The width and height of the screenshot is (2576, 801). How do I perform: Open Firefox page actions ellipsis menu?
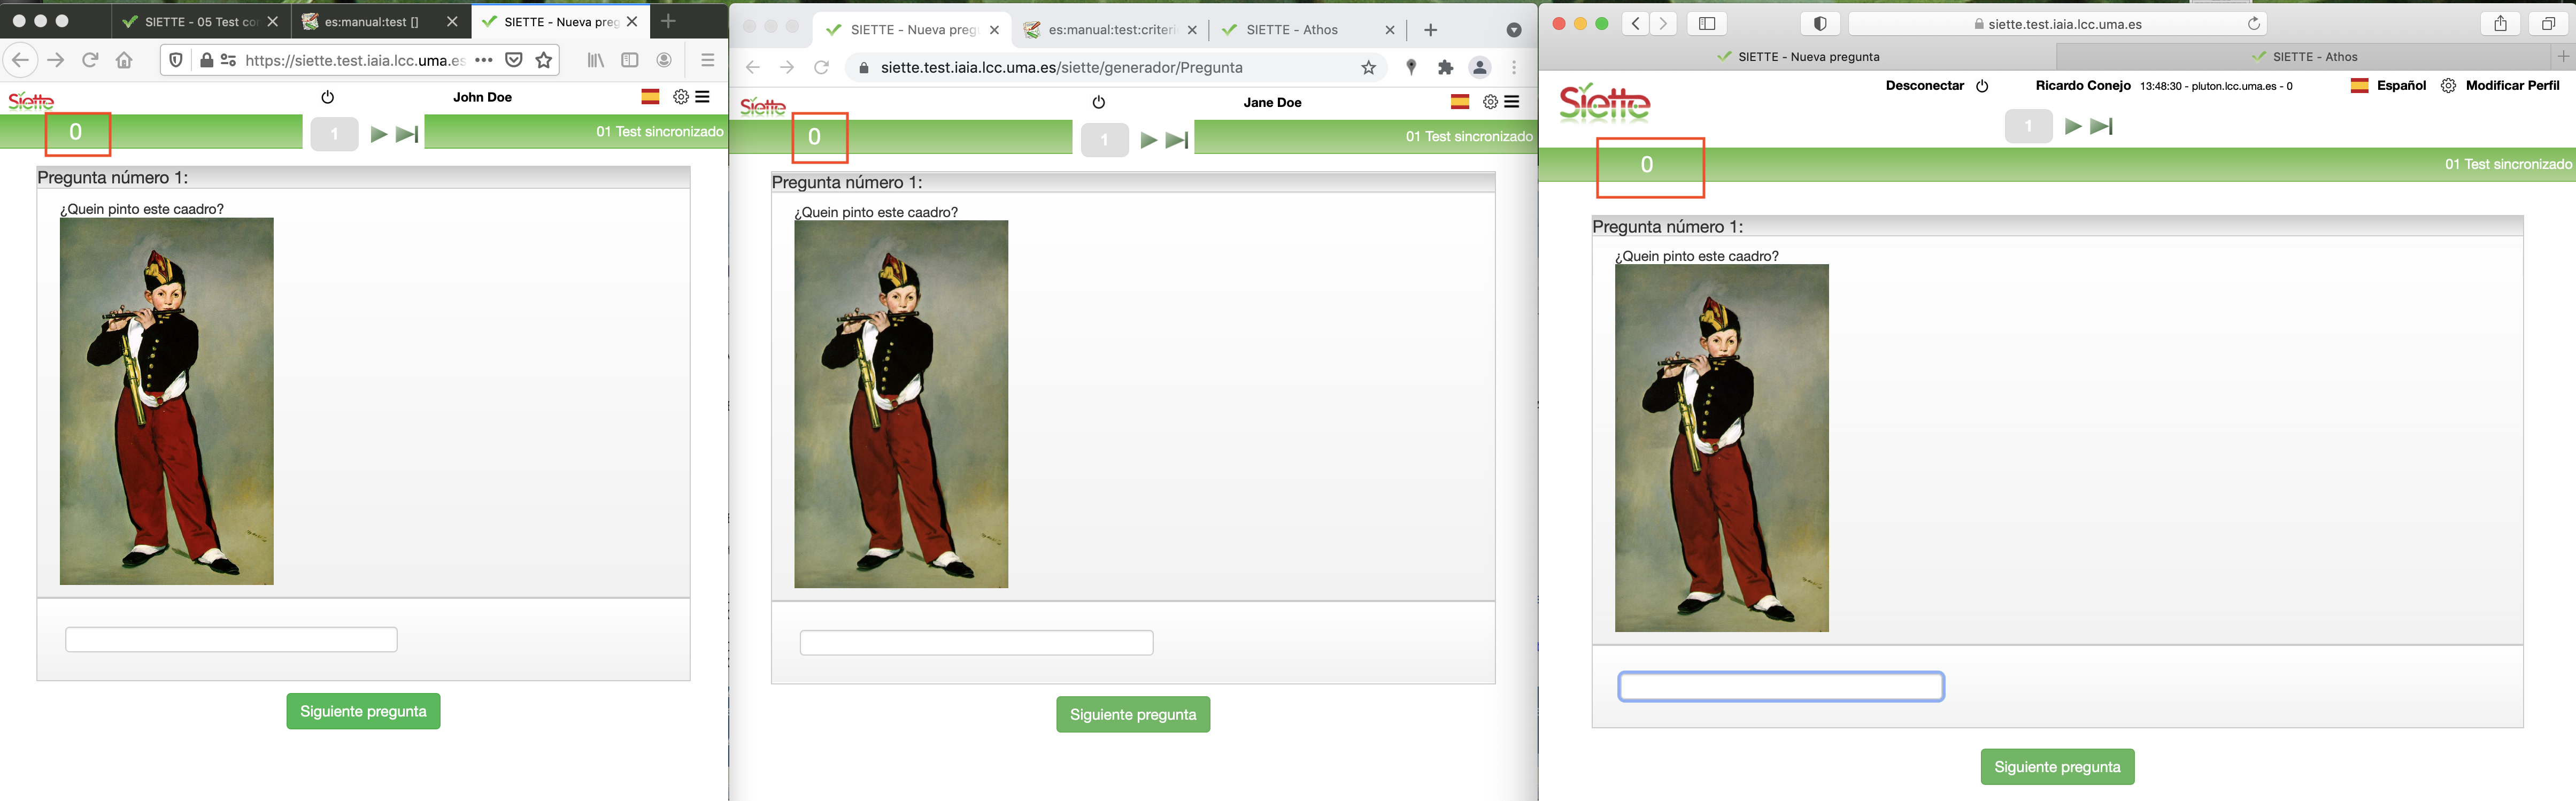[x=484, y=60]
